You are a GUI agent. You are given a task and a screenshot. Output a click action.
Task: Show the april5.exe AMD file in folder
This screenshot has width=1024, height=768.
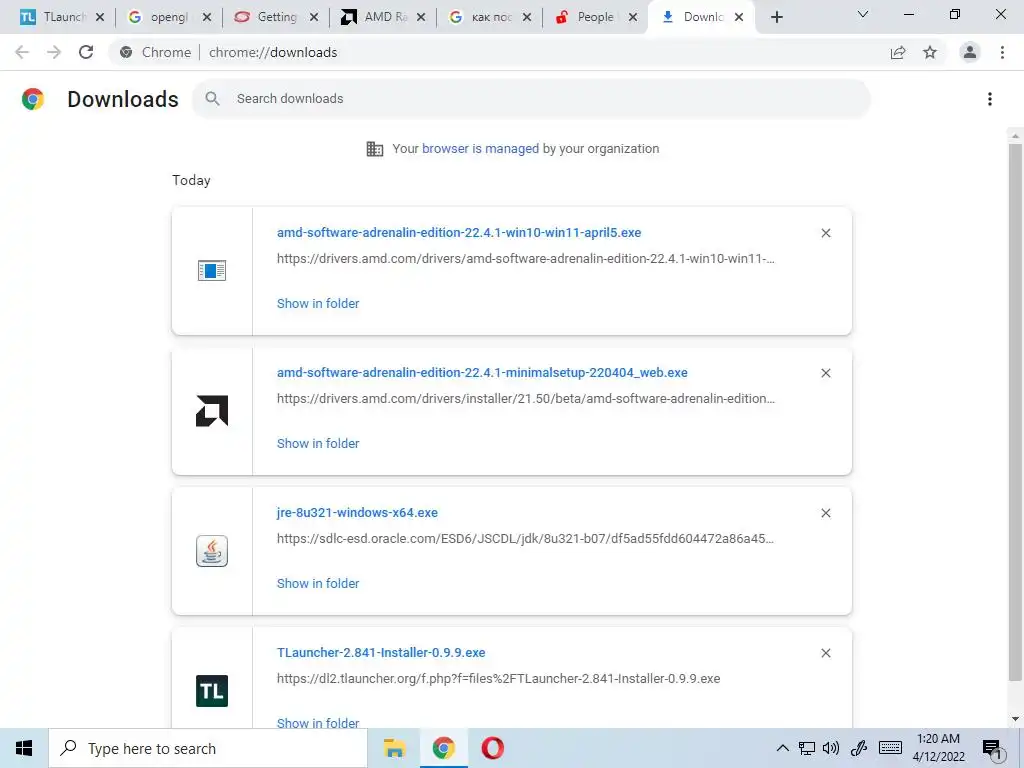318,304
